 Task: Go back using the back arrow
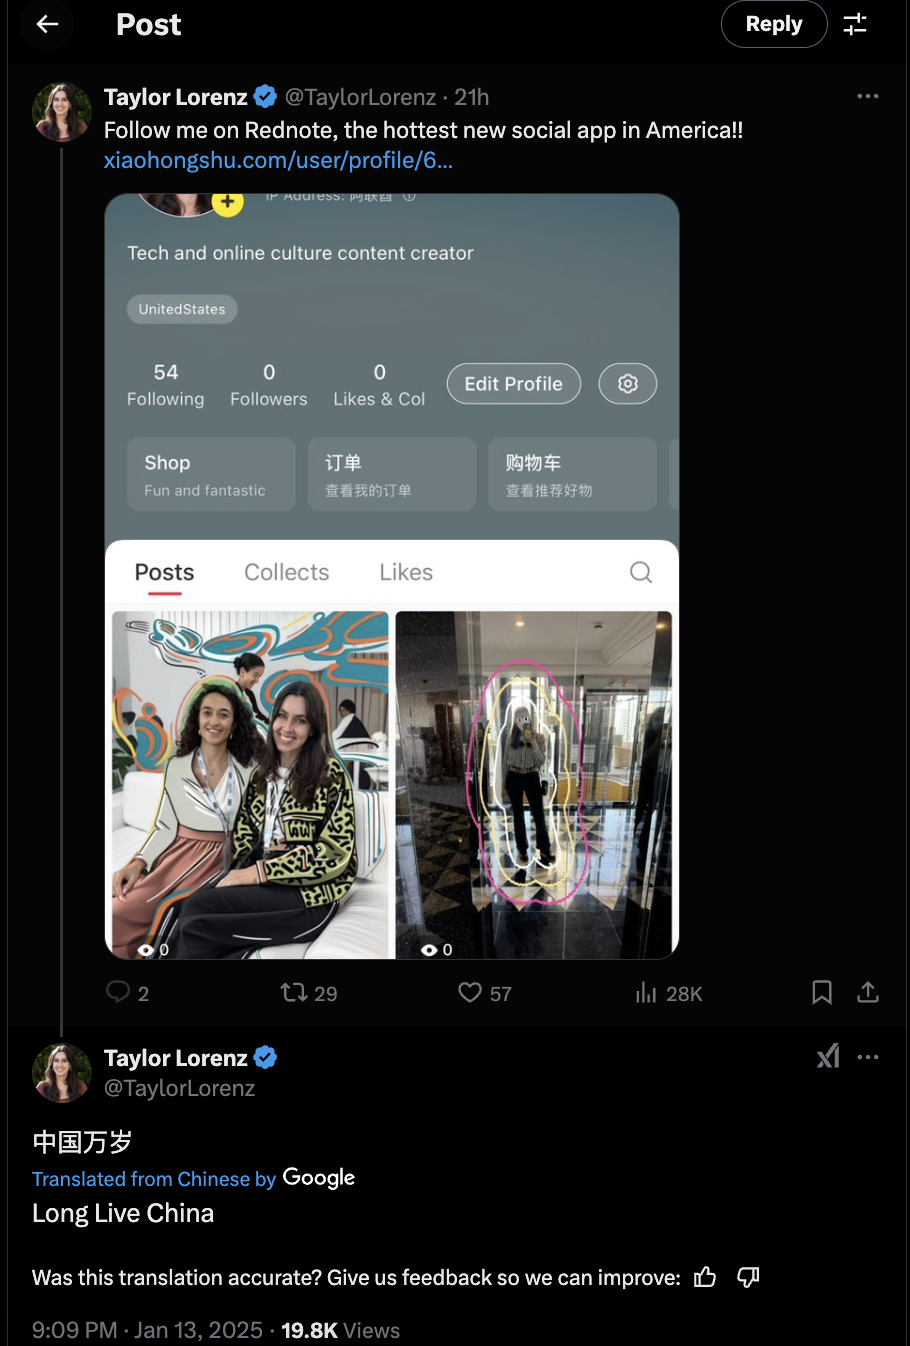coord(47,24)
